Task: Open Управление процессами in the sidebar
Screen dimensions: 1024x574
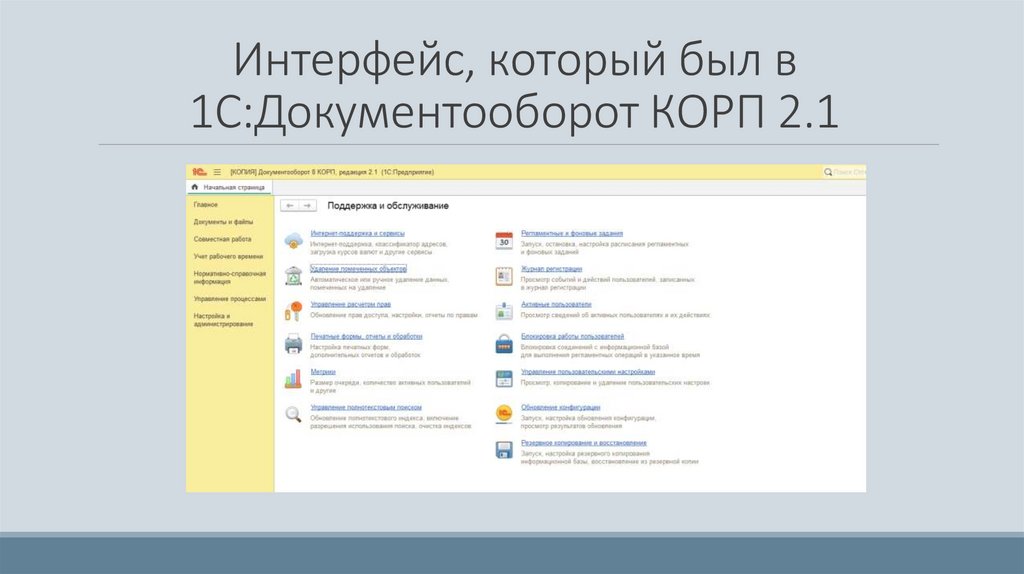Action: pyautogui.click(x=230, y=298)
